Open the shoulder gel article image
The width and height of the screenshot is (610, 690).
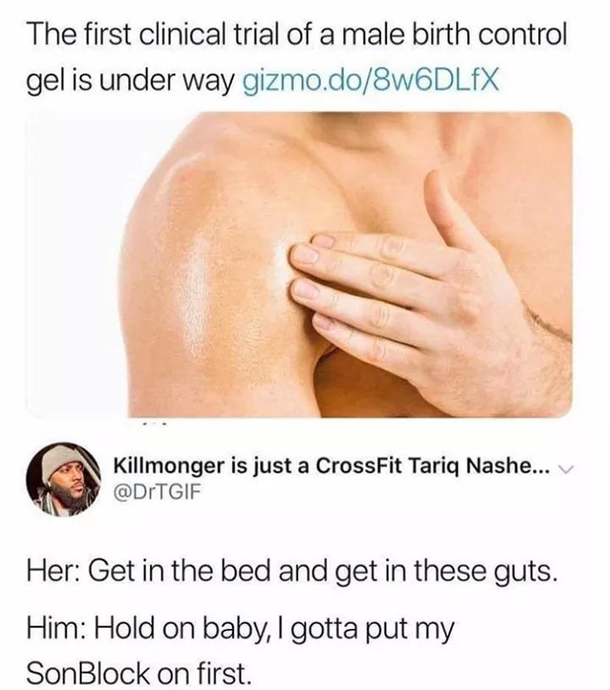pyautogui.click(x=299, y=264)
